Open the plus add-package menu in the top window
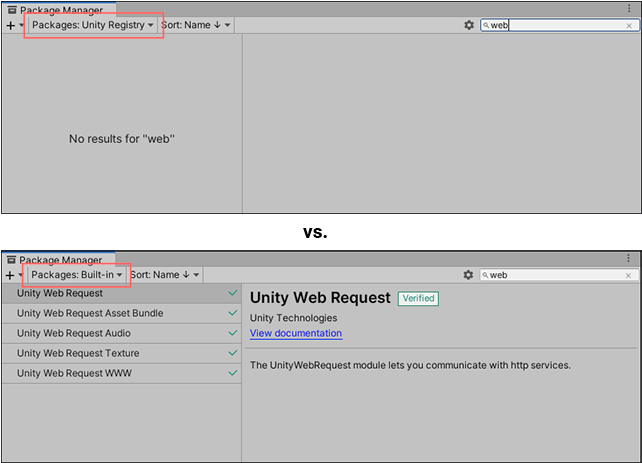Image resolution: width=642 pixels, height=463 pixels. pos(14,25)
